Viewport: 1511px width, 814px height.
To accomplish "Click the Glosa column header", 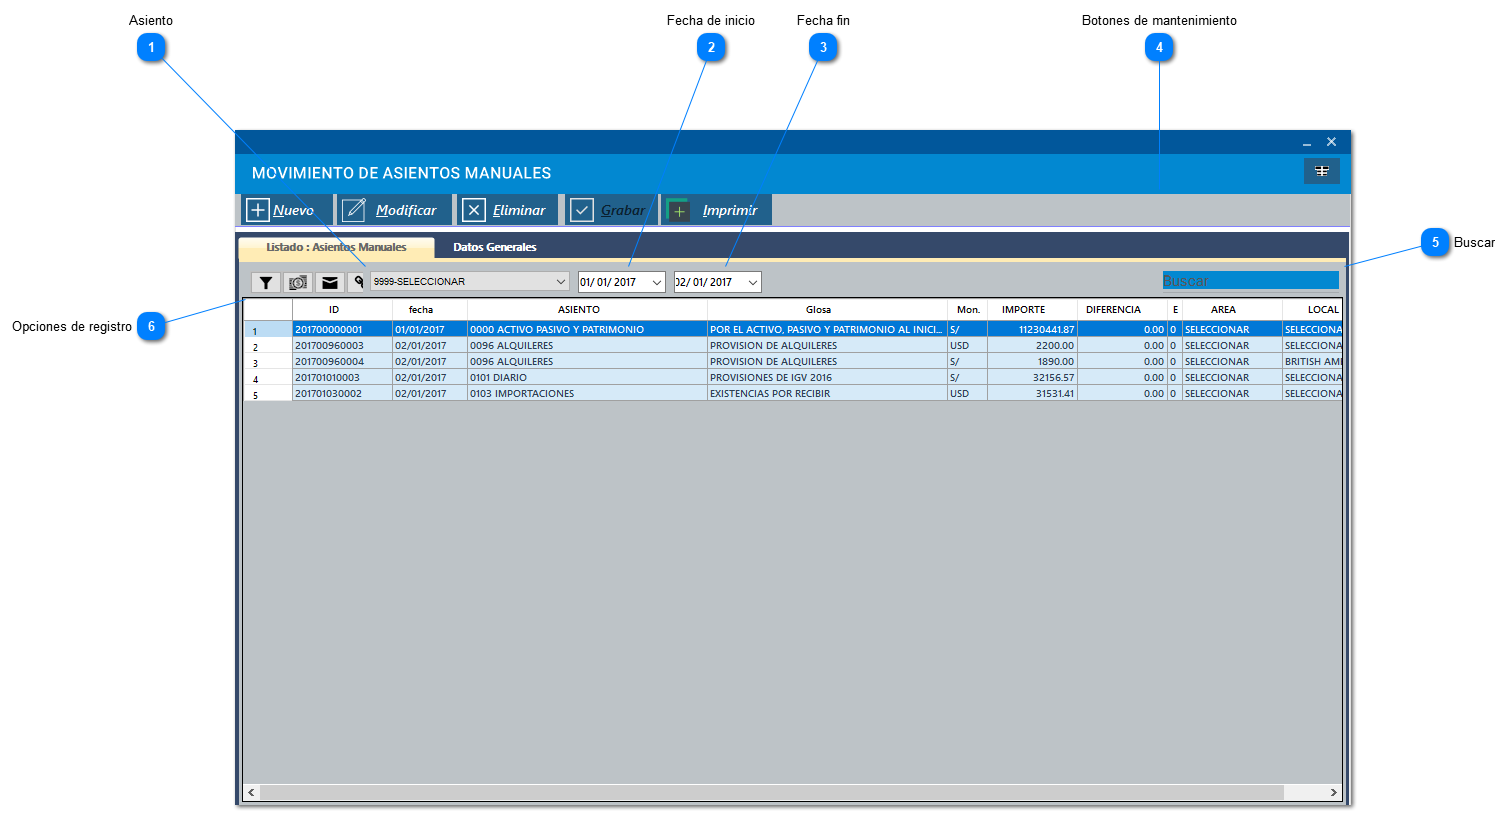I will click(x=827, y=310).
